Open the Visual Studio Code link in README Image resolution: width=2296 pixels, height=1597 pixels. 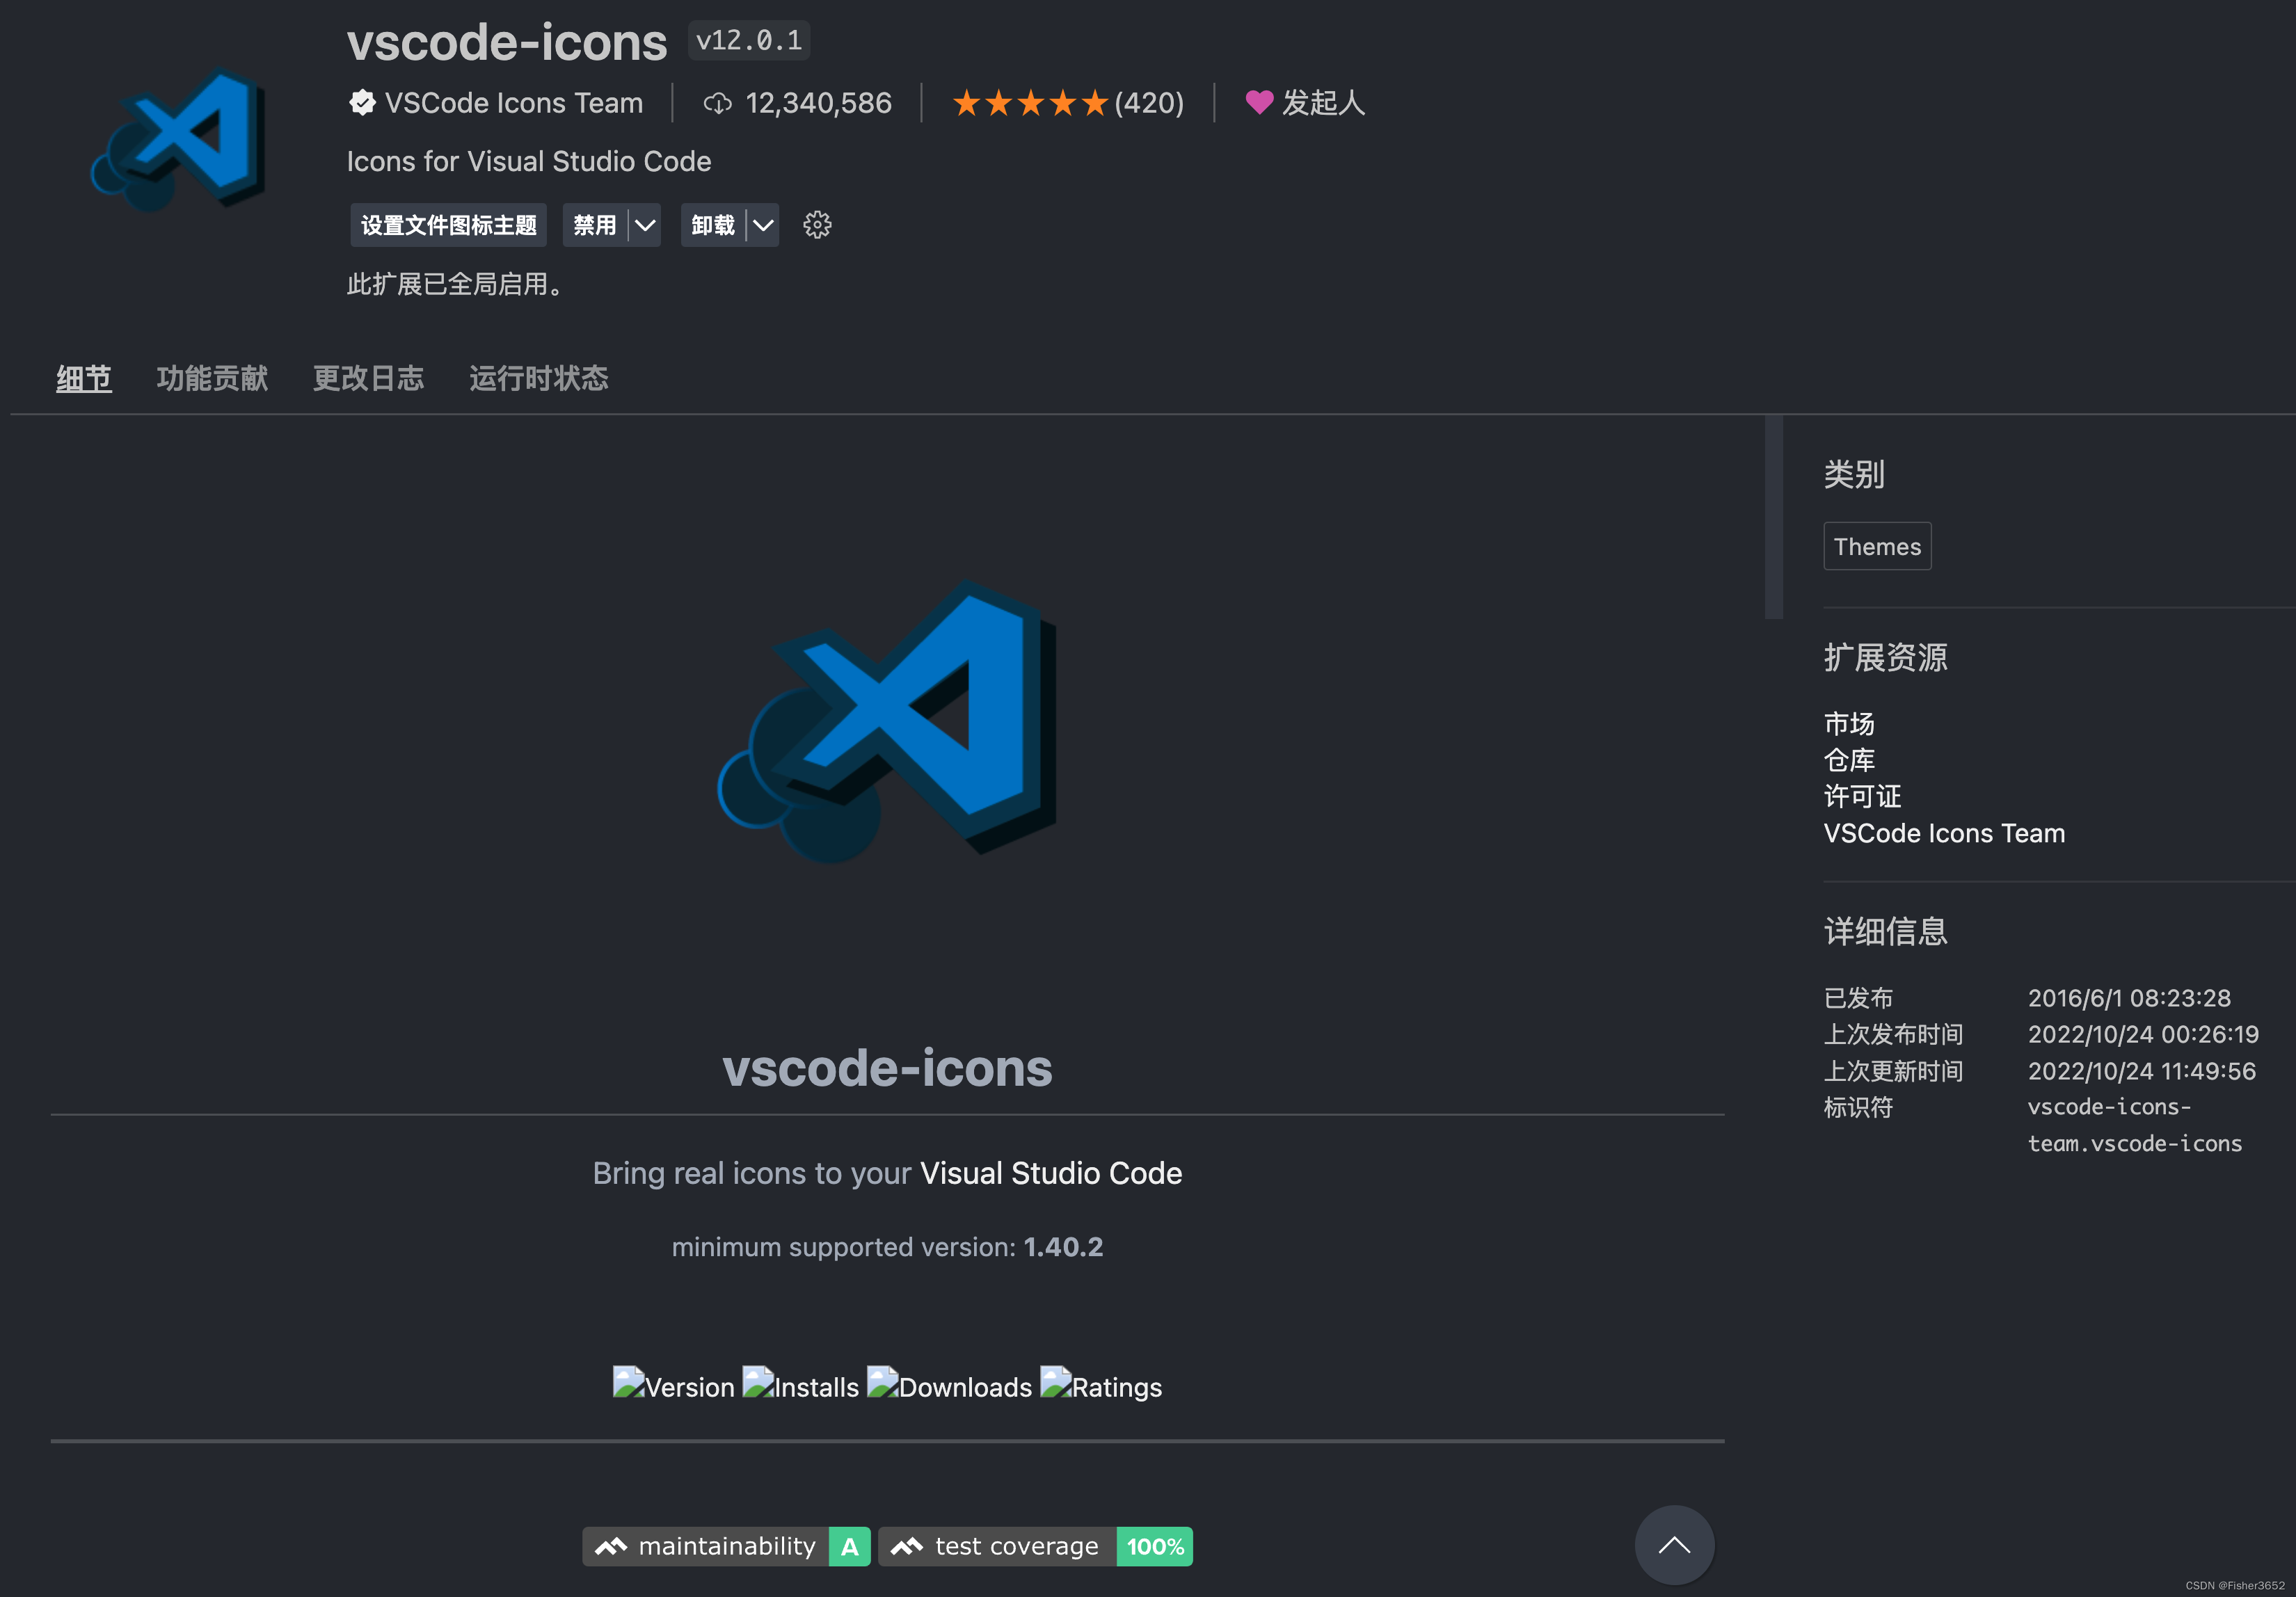point(1051,1173)
